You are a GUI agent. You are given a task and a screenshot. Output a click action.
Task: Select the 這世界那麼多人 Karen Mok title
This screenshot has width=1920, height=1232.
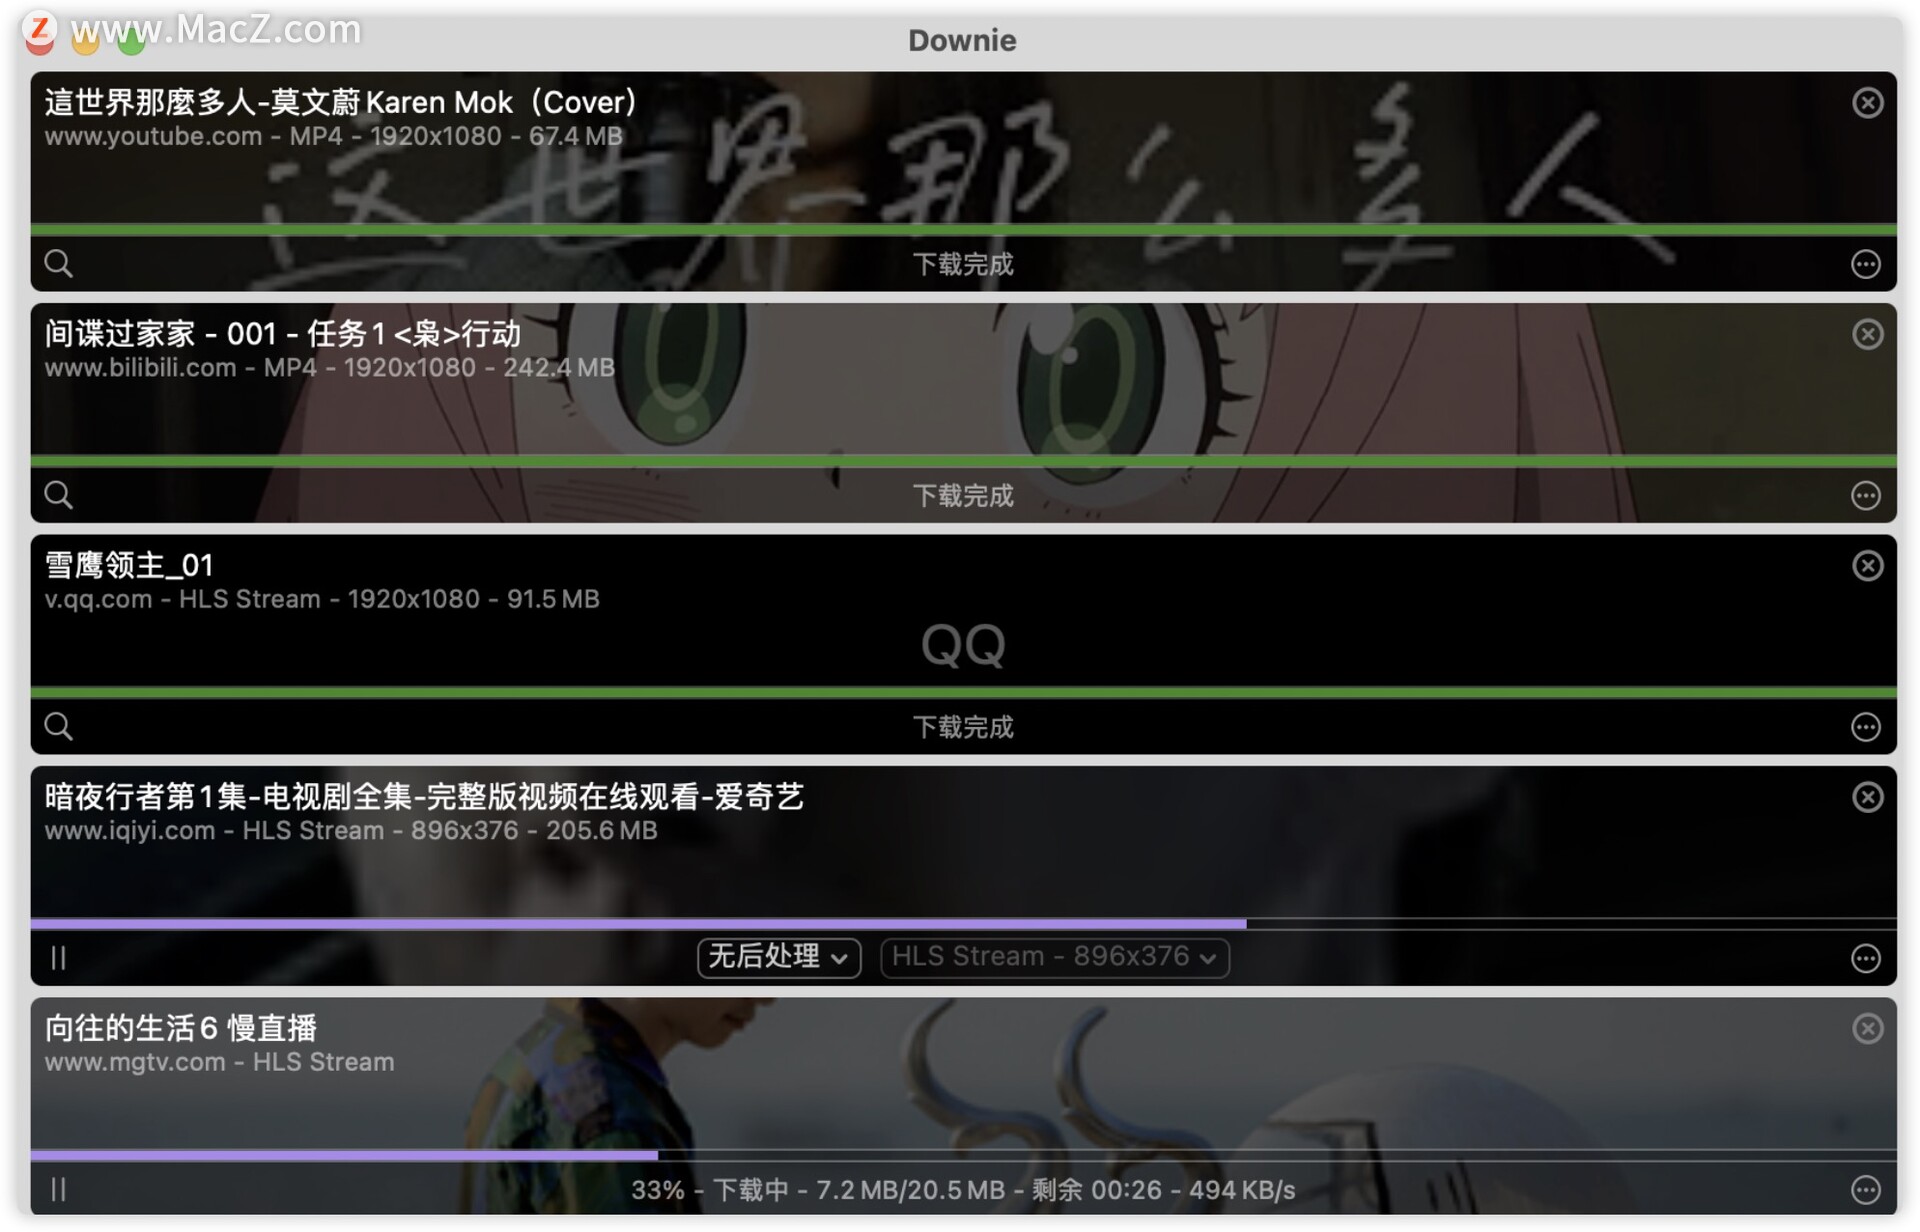341,102
